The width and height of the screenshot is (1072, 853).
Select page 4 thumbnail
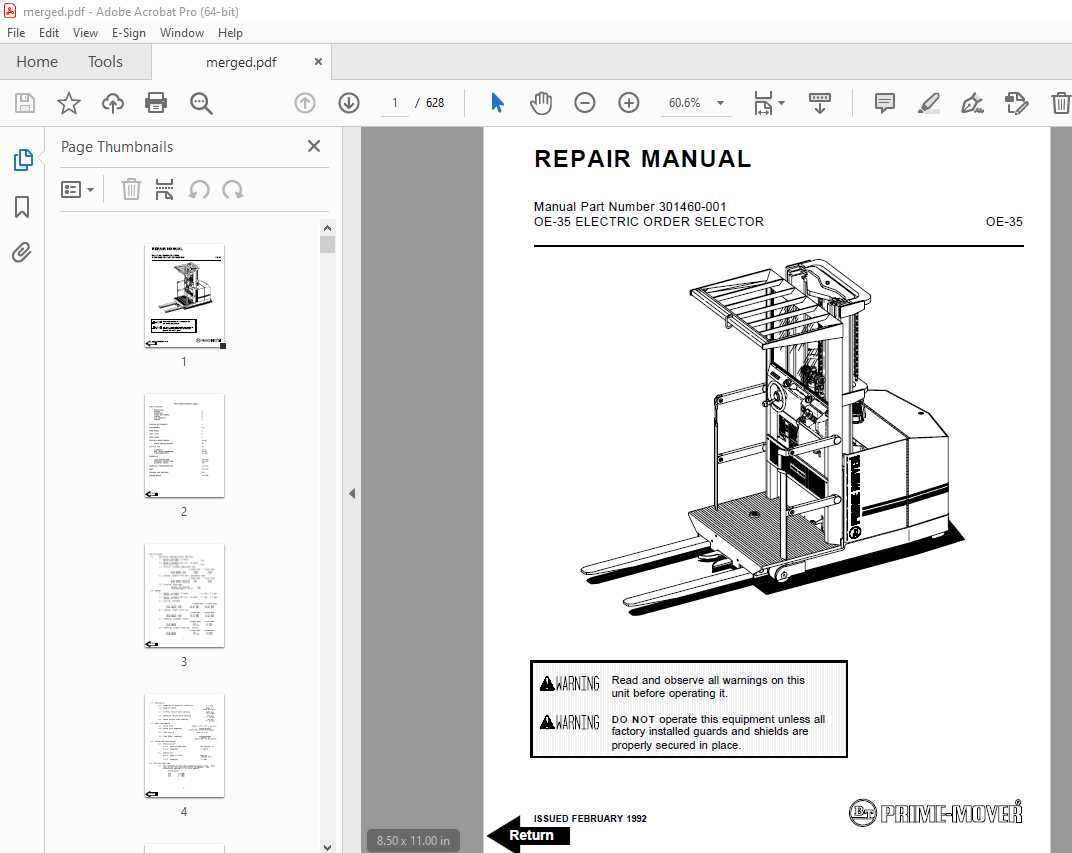[185, 746]
